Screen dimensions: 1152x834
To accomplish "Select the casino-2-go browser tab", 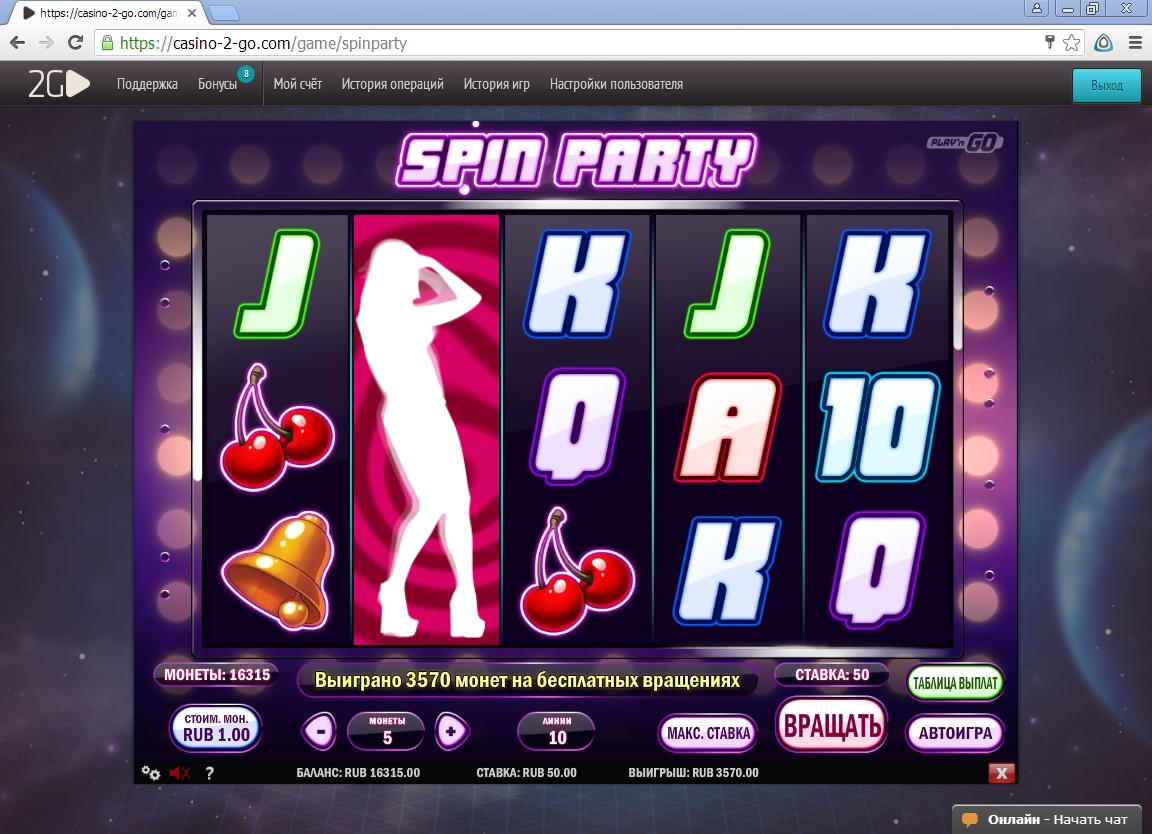I will click(107, 12).
